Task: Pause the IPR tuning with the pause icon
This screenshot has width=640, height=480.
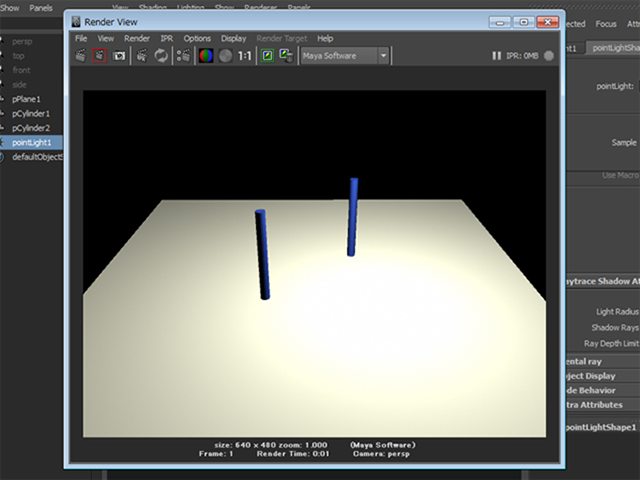Action: (x=496, y=56)
